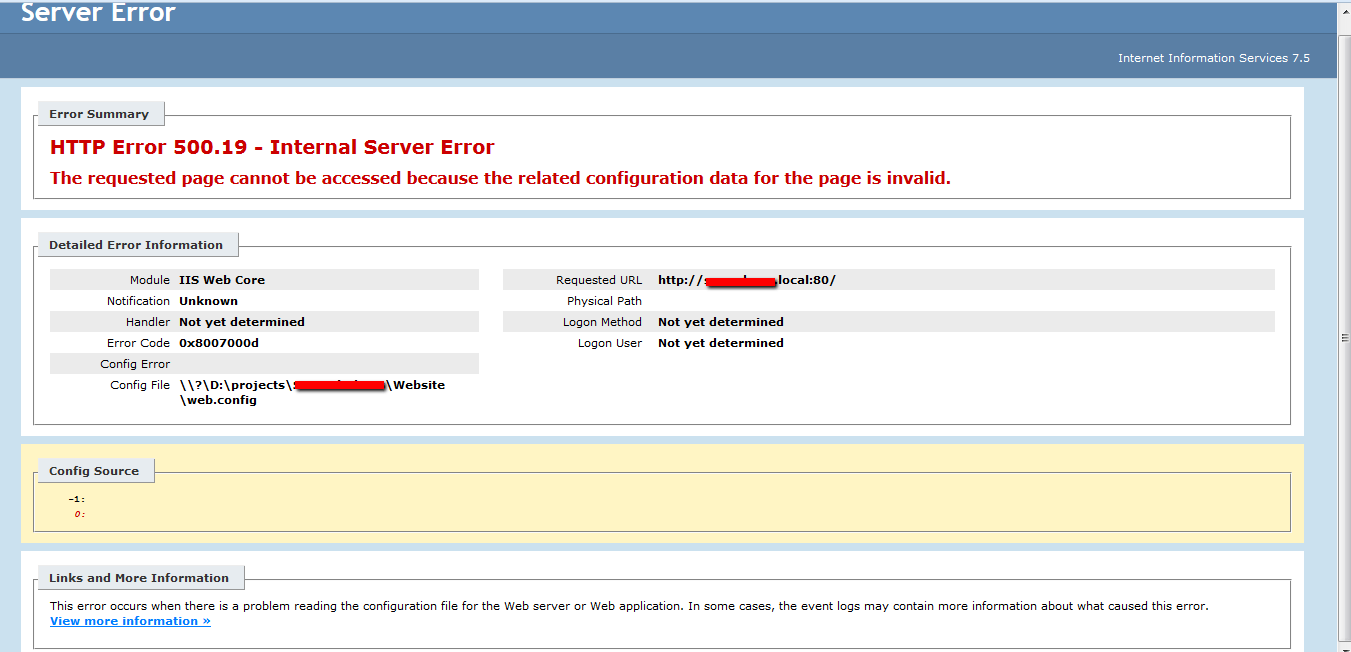Click the Links and More Information label
Viewport: 1351px width, 652px height.
[x=139, y=578]
